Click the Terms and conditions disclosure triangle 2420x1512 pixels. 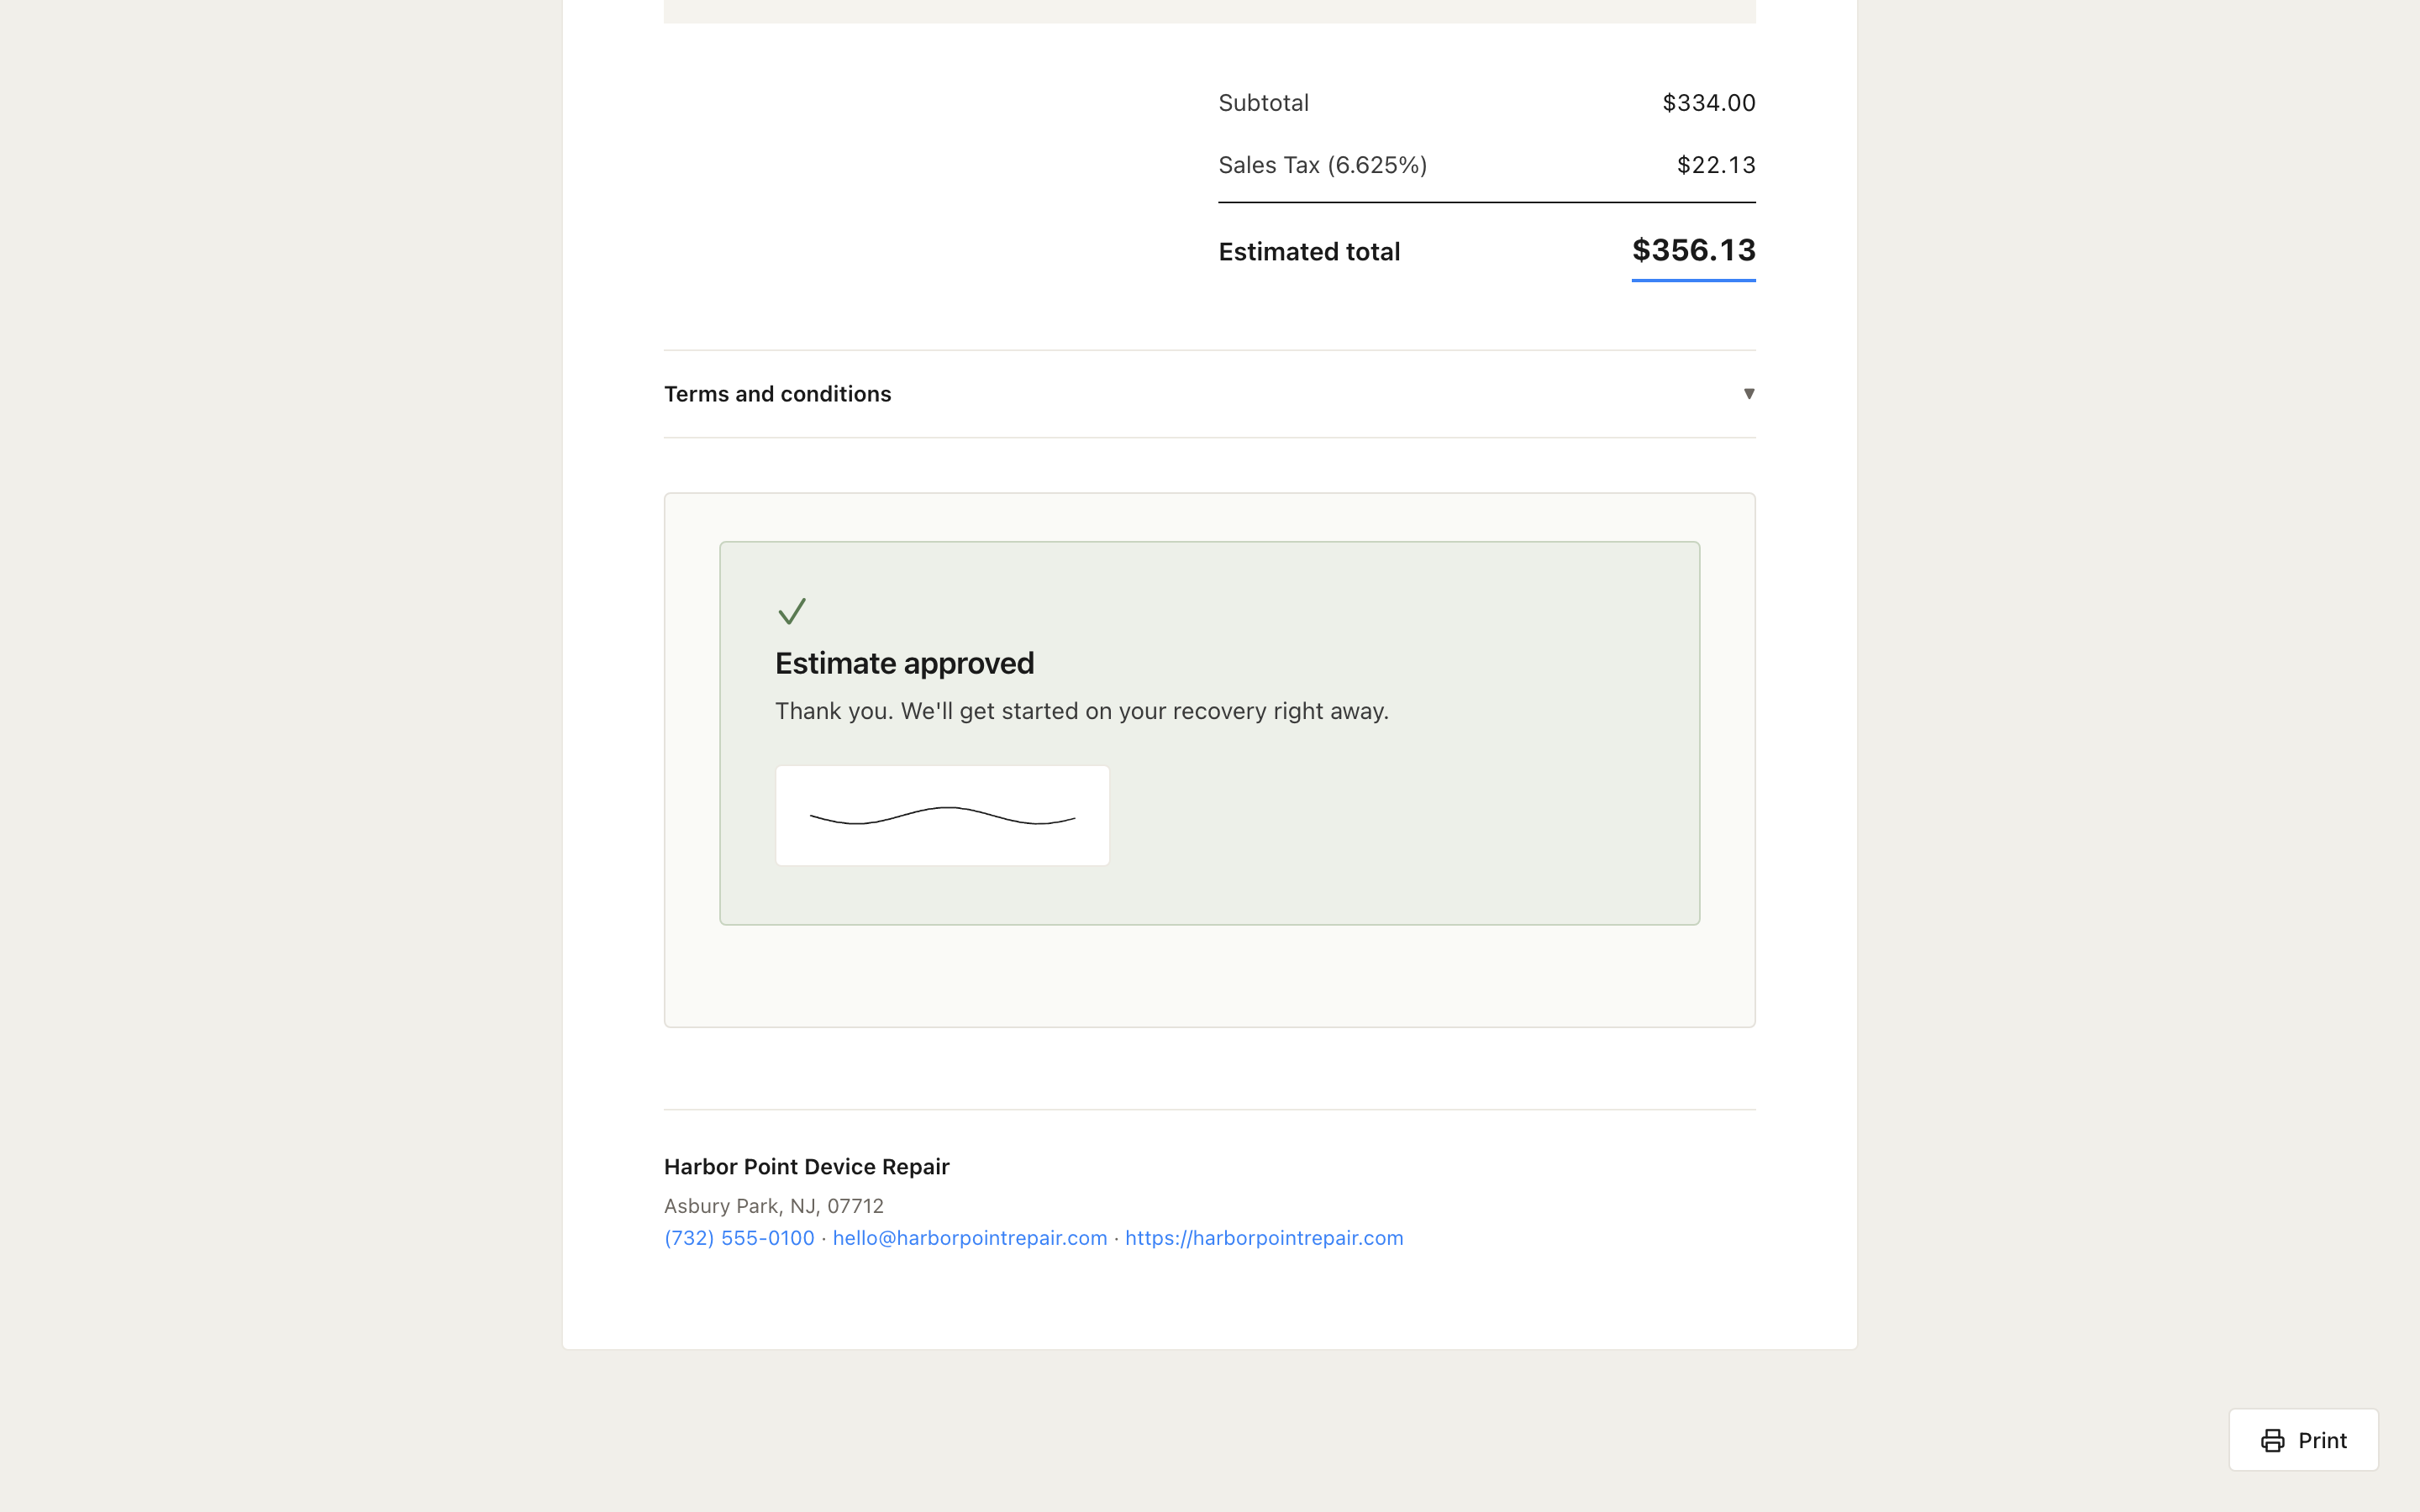pyautogui.click(x=1748, y=394)
